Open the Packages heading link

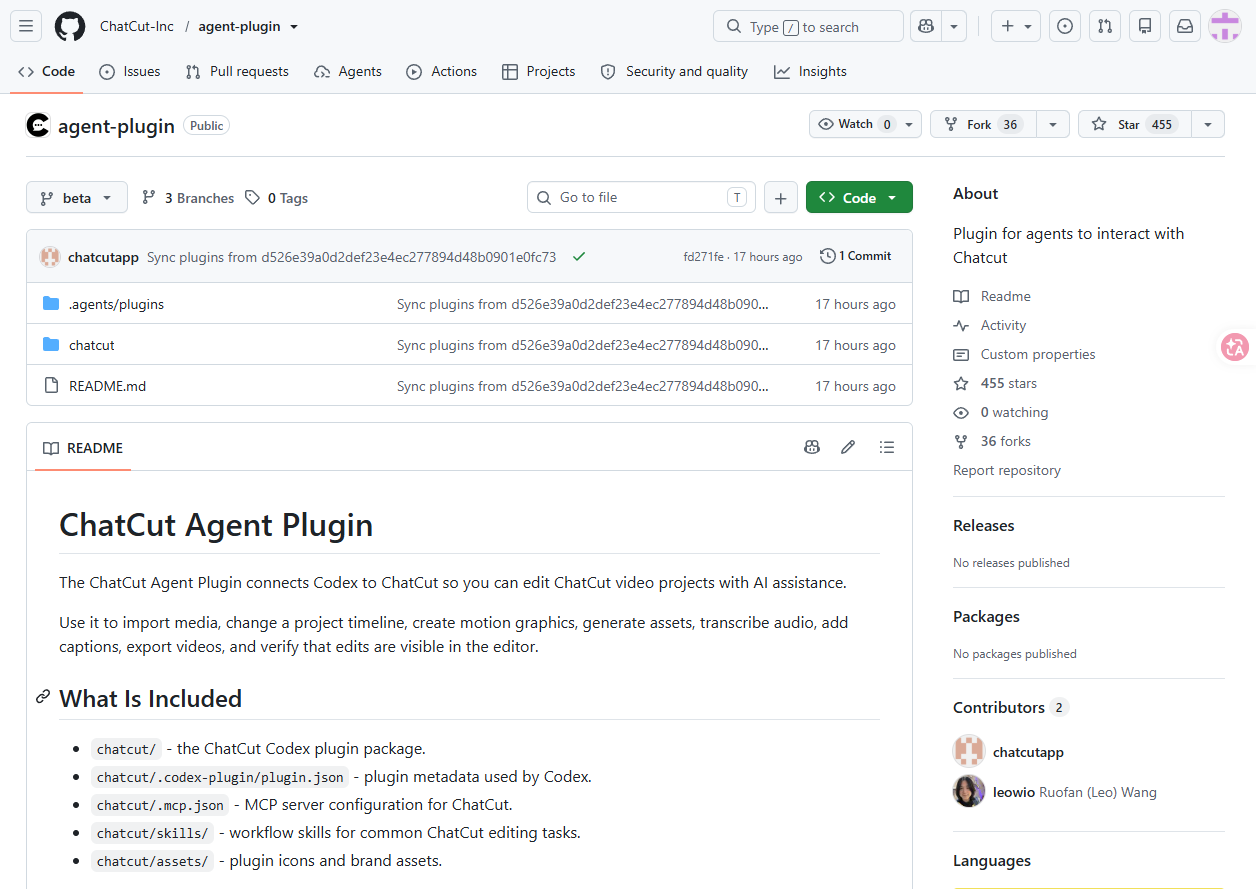point(986,616)
